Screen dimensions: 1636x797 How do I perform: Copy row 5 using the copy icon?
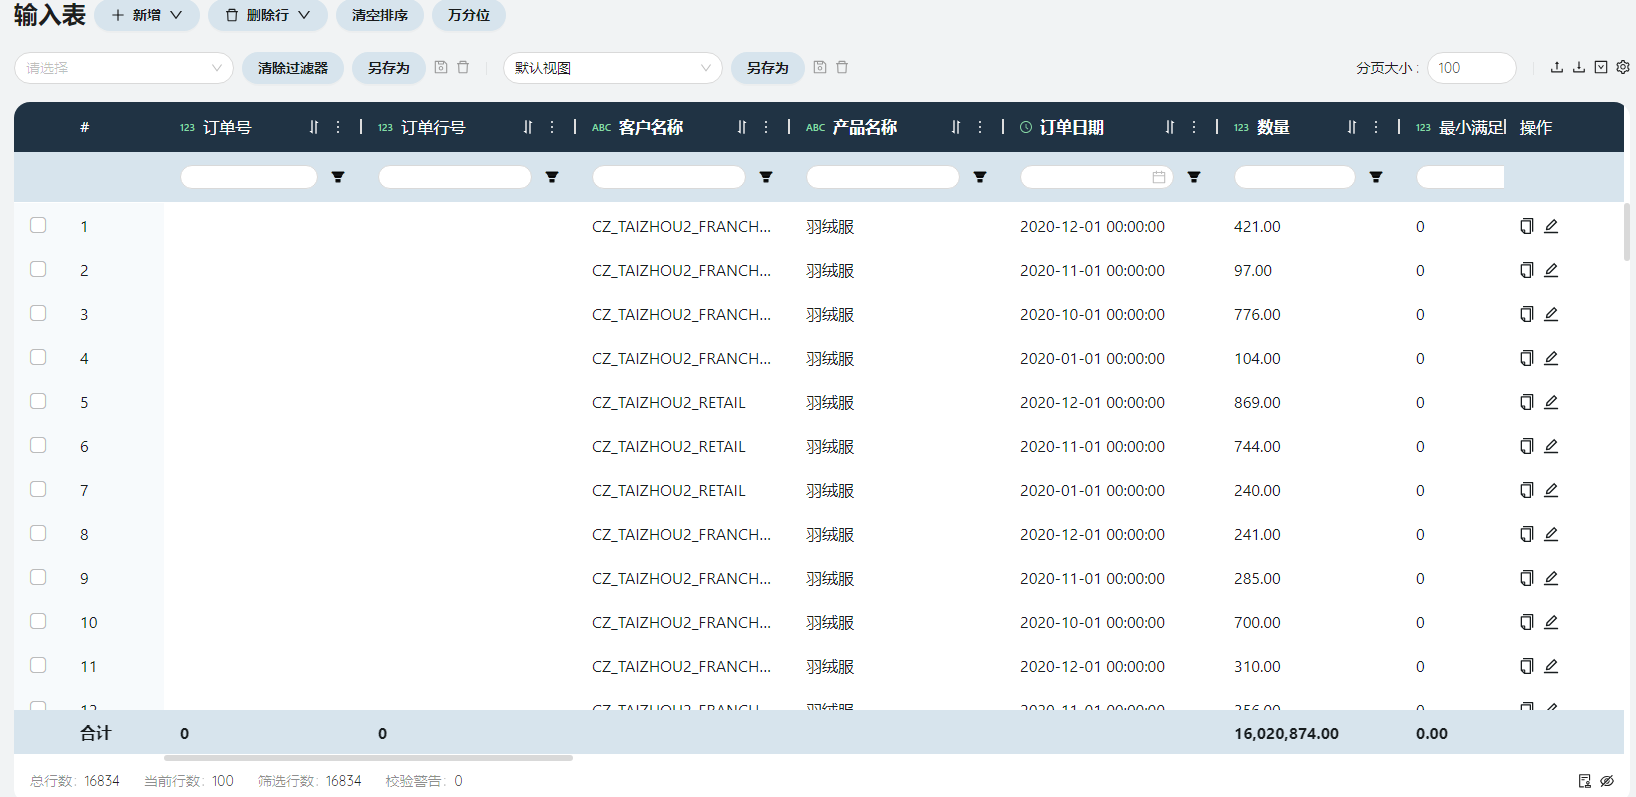[1527, 402]
